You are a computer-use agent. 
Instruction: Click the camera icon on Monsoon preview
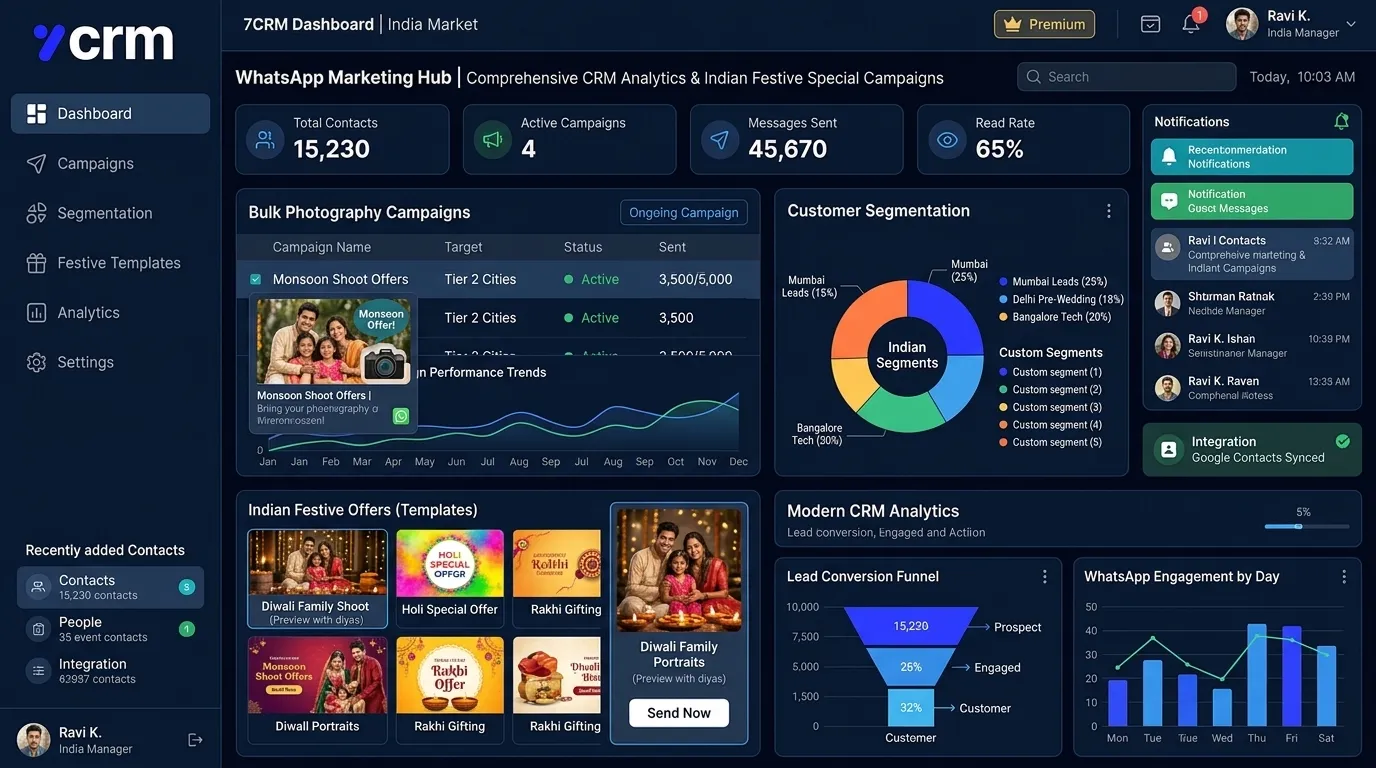coord(384,363)
